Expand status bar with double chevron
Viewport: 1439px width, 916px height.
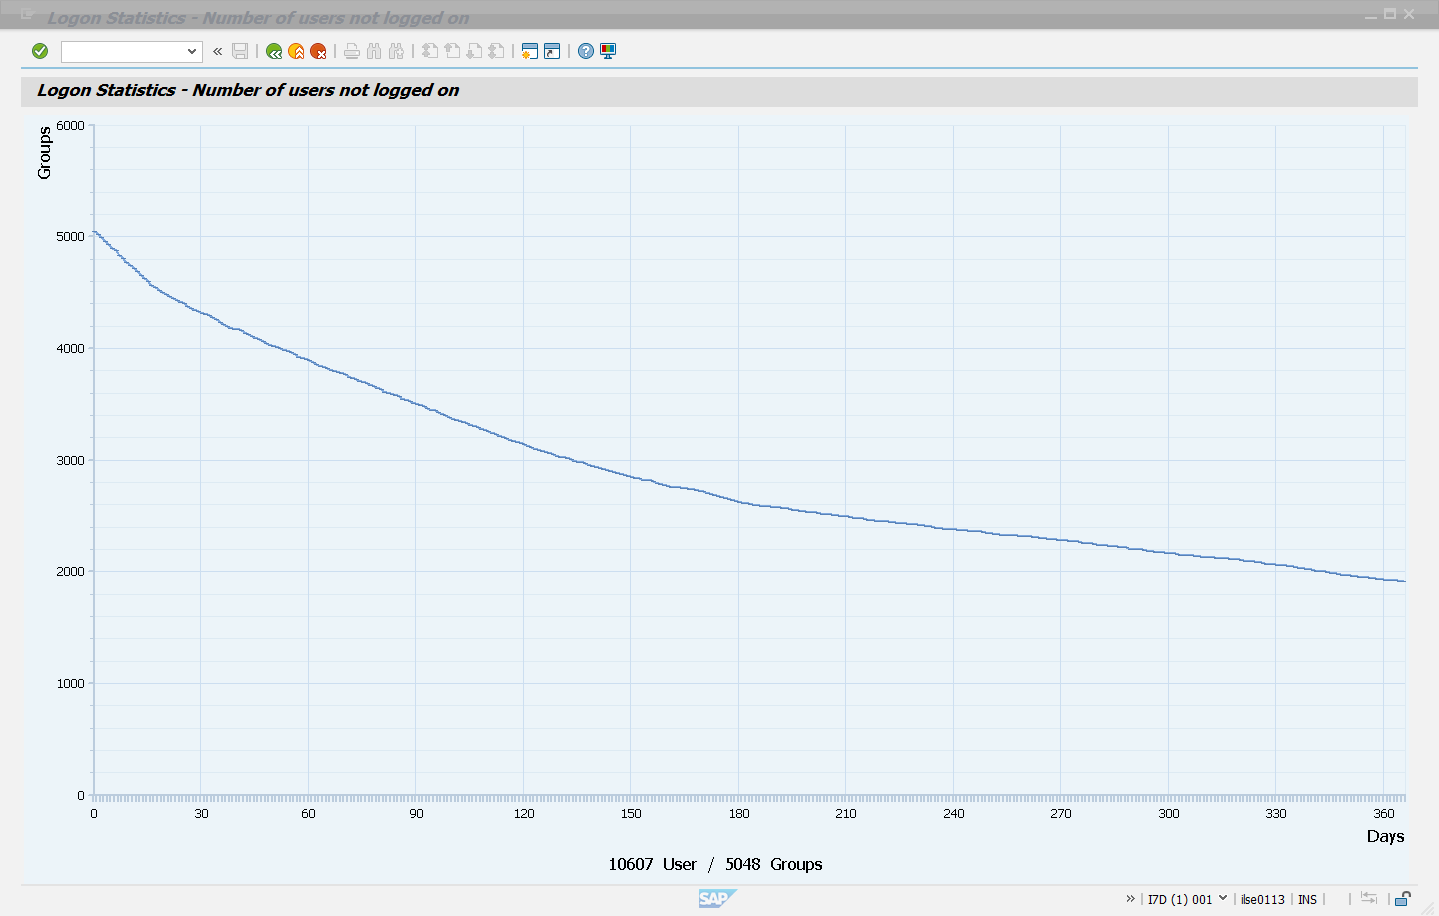tap(1130, 898)
